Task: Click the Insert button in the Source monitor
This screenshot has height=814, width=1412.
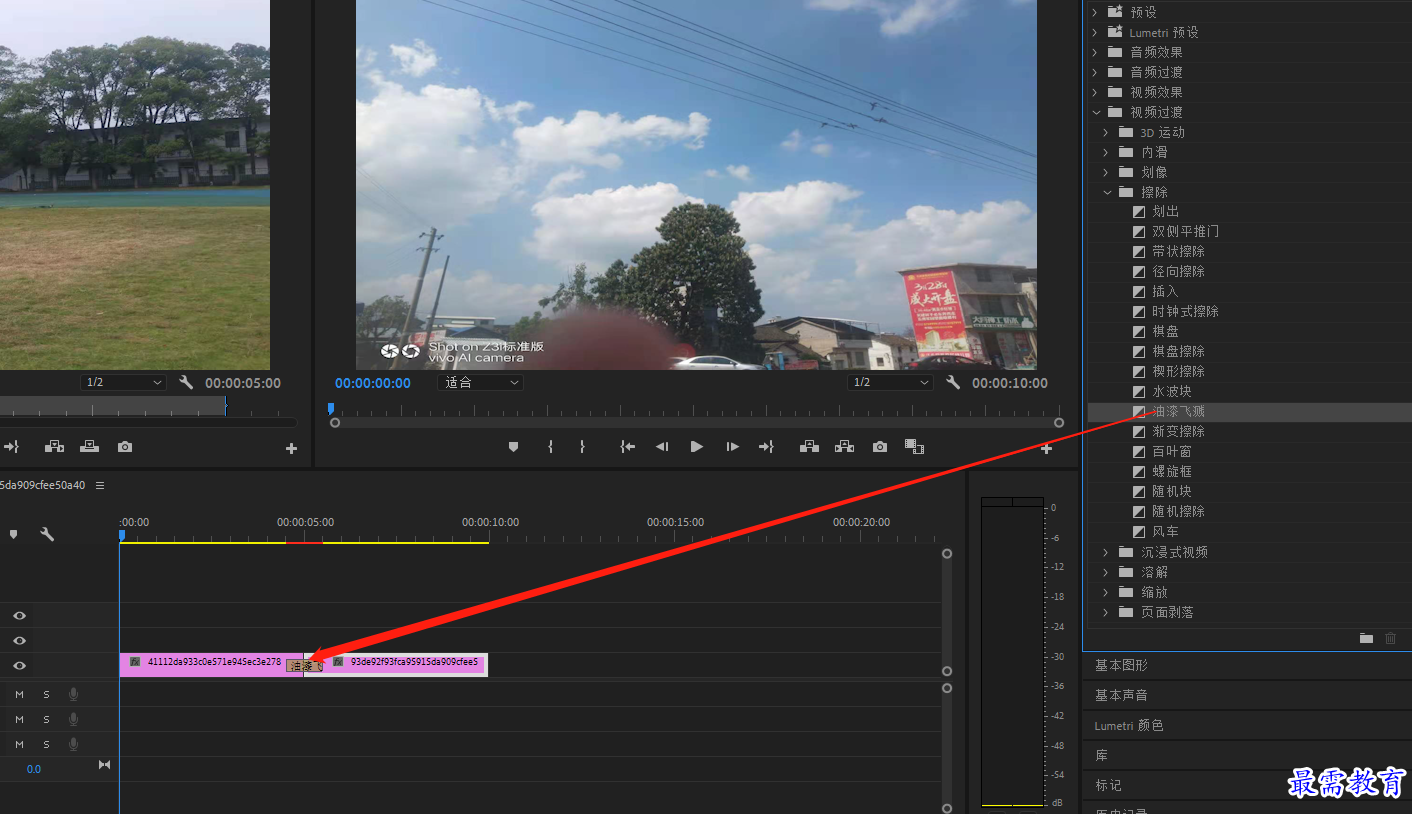Action: 54,447
